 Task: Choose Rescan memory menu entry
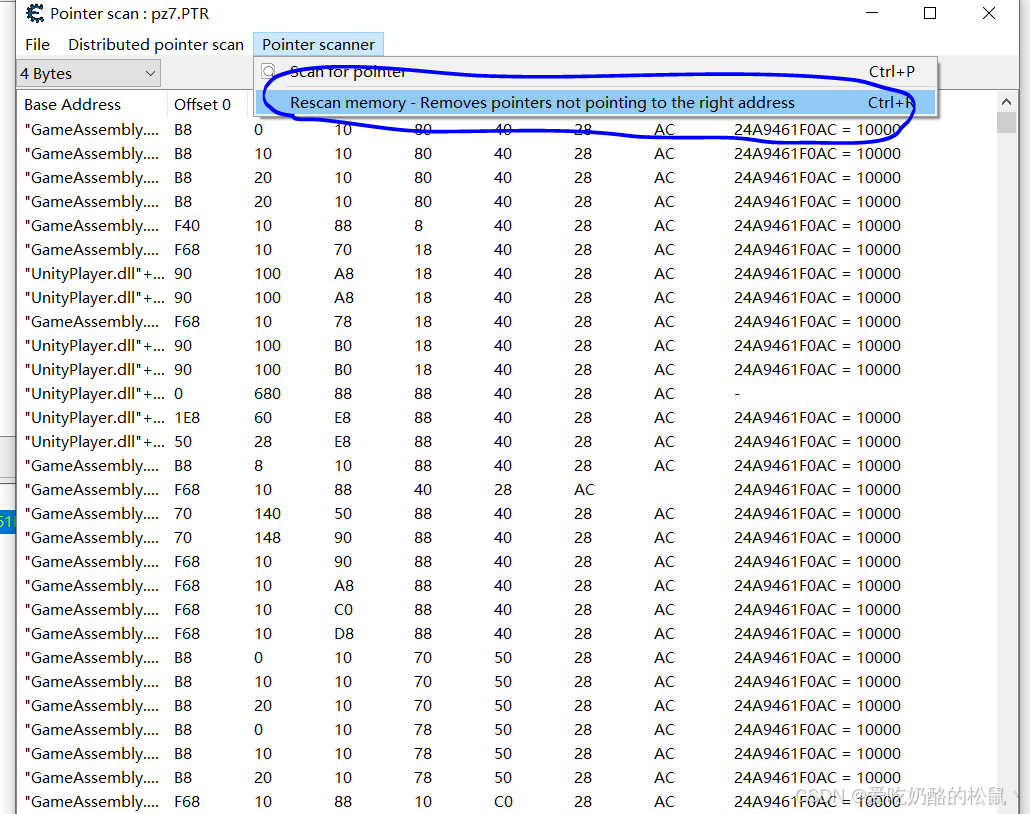[596, 102]
